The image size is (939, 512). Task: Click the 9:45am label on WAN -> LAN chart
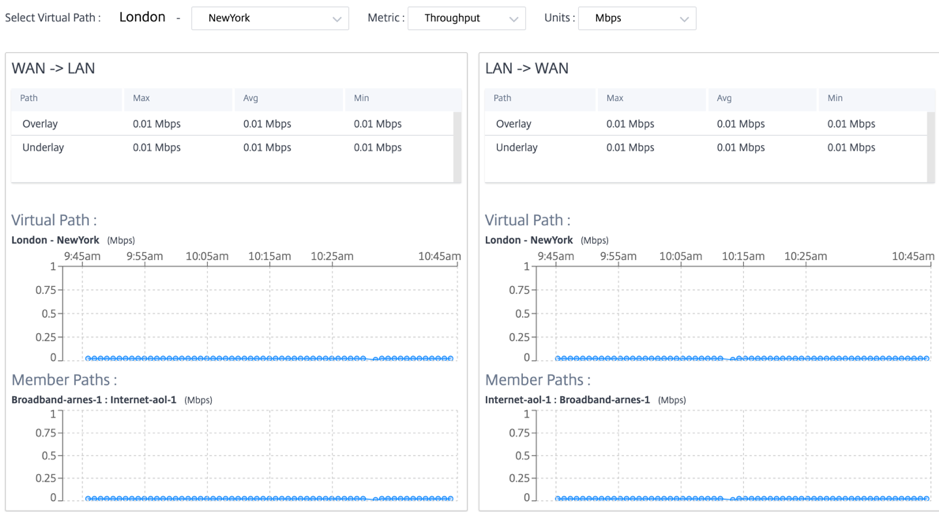tap(82, 256)
